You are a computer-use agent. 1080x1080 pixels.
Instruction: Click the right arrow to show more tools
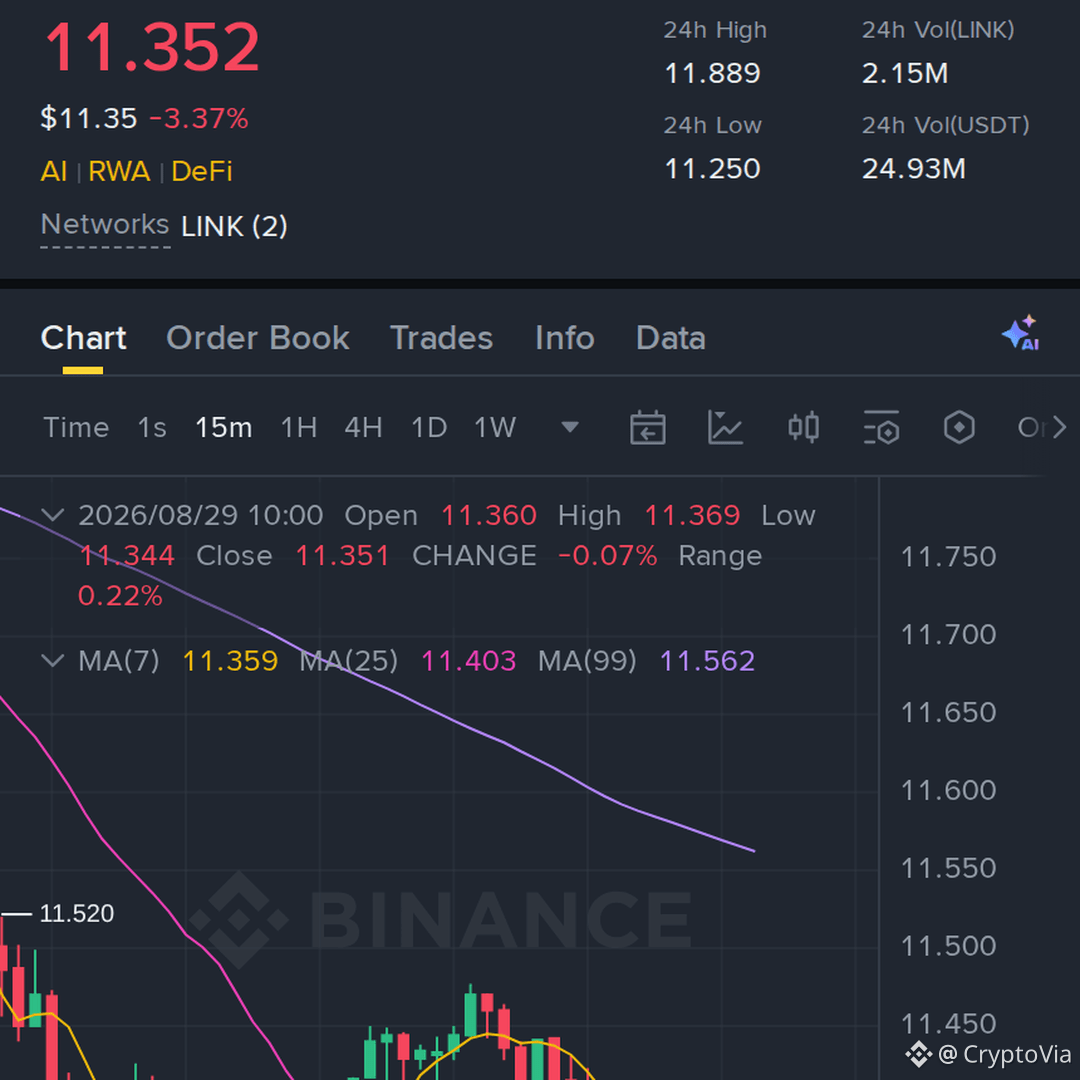pos(1059,428)
